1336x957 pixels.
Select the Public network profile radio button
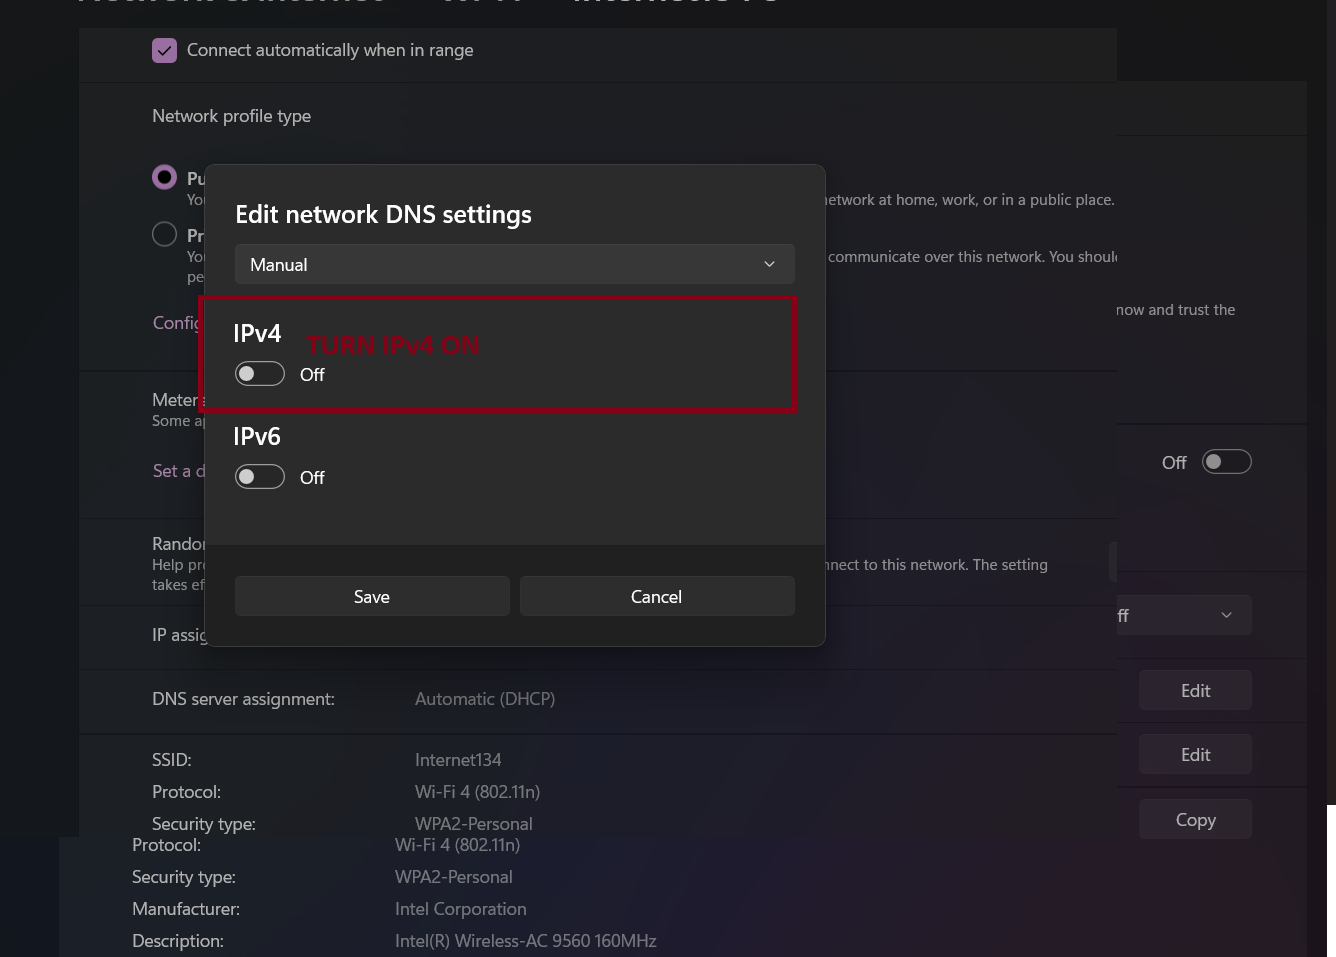pos(164,177)
